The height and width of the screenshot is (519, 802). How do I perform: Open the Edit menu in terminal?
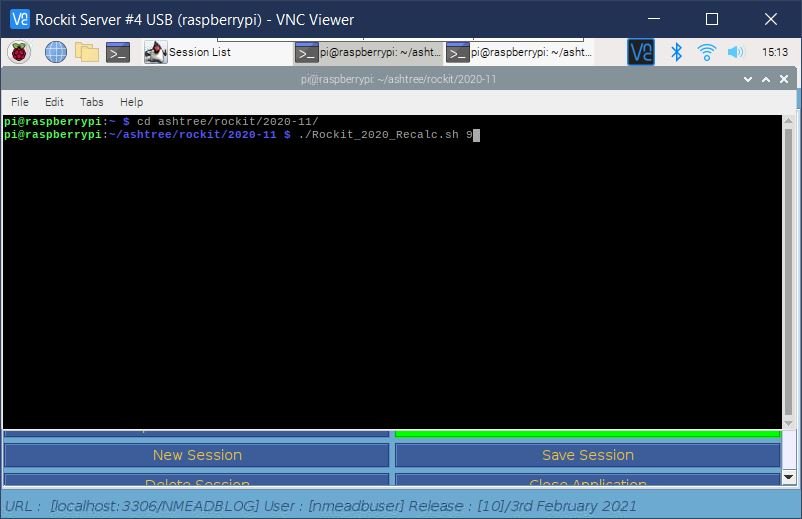pyautogui.click(x=54, y=102)
